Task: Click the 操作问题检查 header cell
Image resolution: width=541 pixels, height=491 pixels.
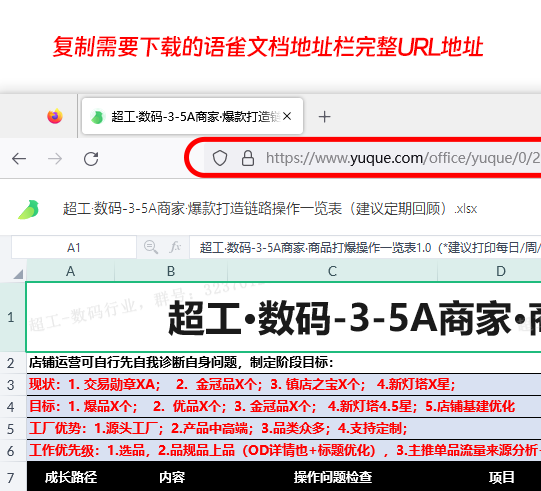Action: click(333, 477)
